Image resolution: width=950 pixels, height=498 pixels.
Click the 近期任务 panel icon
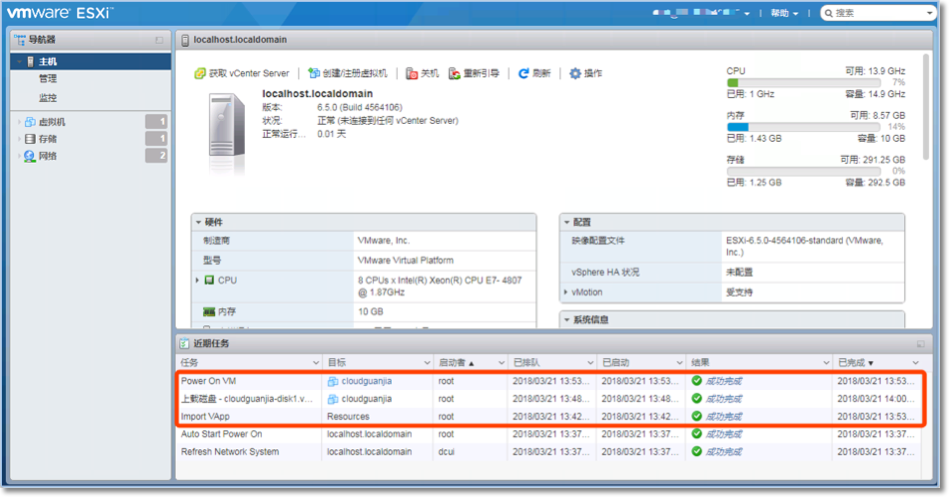coord(185,344)
